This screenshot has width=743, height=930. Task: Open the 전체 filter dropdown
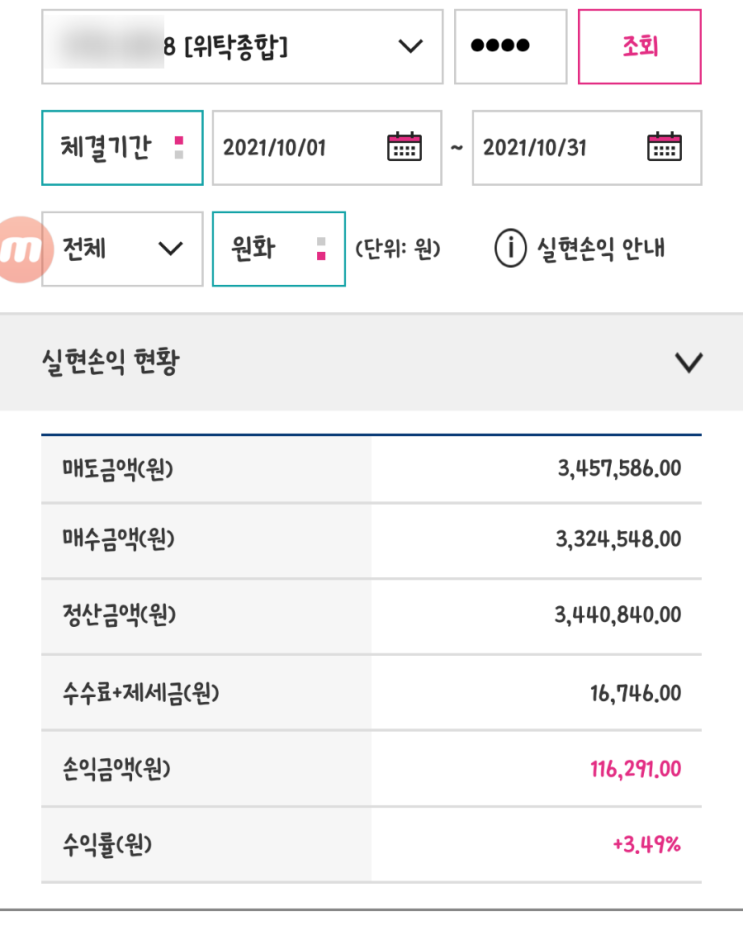(x=122, y=249)
